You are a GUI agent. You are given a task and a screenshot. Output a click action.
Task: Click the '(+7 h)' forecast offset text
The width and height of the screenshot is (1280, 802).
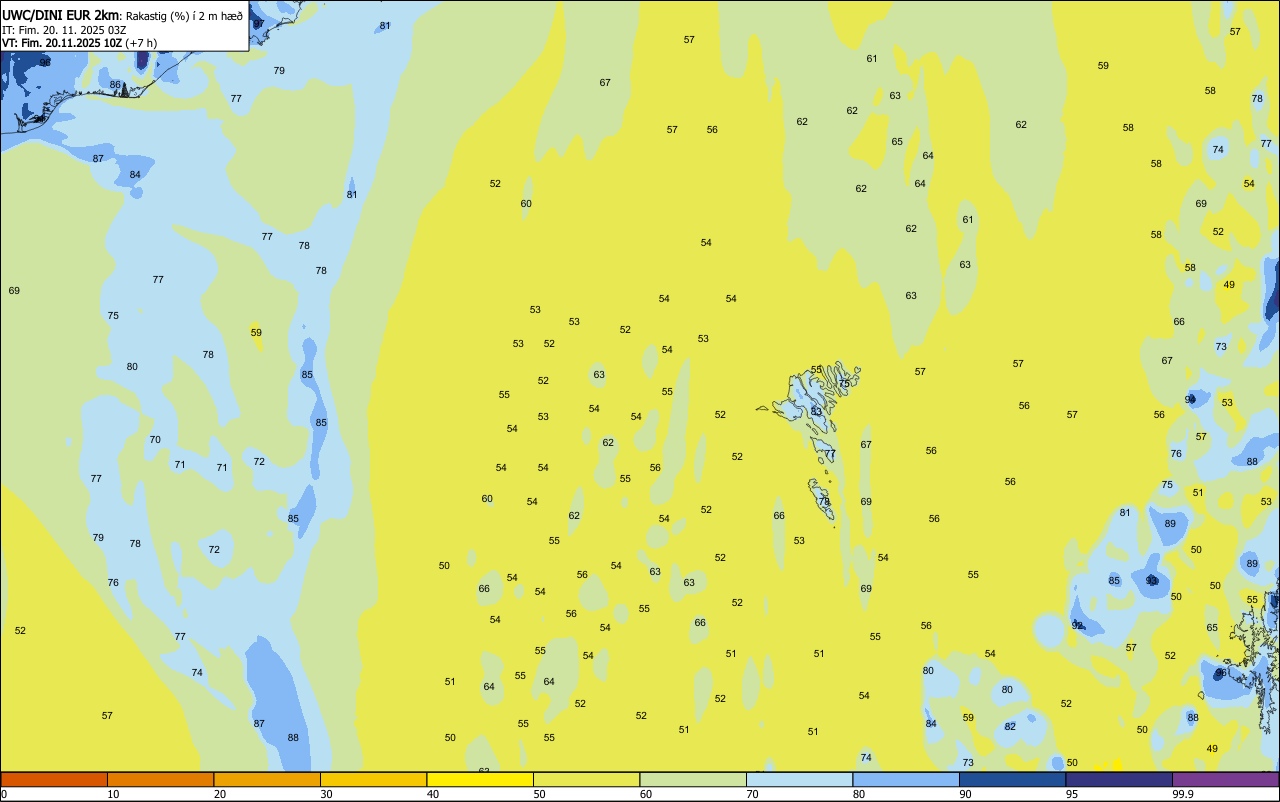pyautogui.click(x=142, y=43)
